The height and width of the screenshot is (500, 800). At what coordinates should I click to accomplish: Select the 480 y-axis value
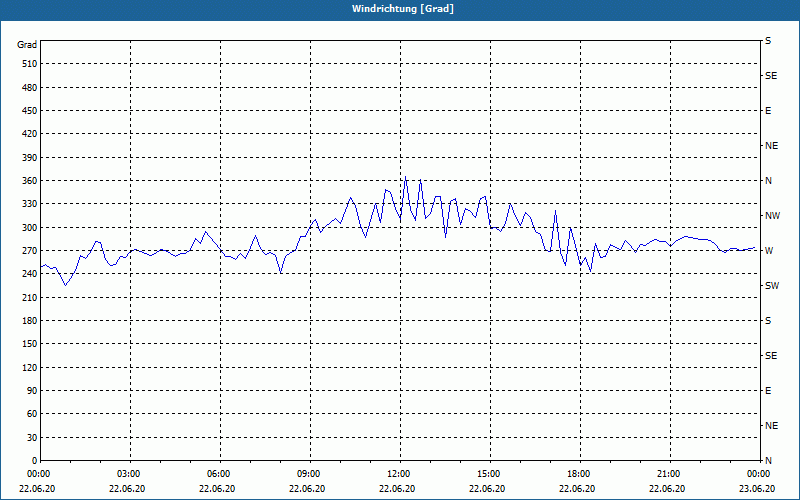30,87
